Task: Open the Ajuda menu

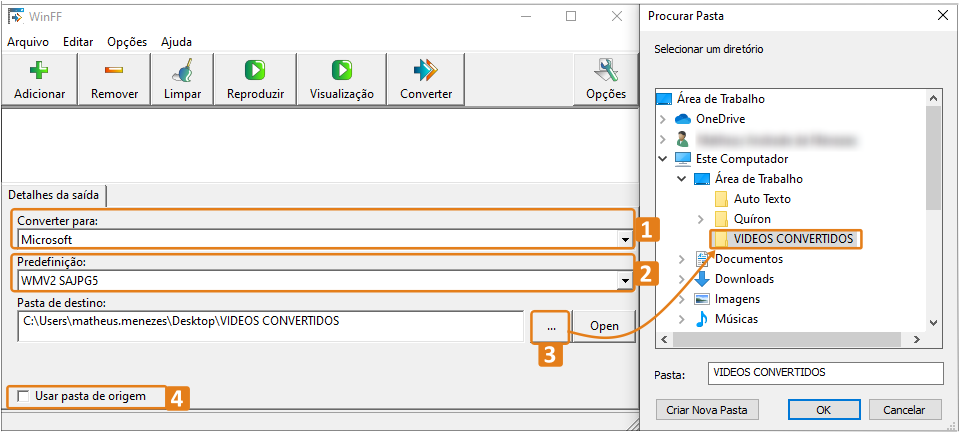Action: pyautogui.click(x=177, y=42)
